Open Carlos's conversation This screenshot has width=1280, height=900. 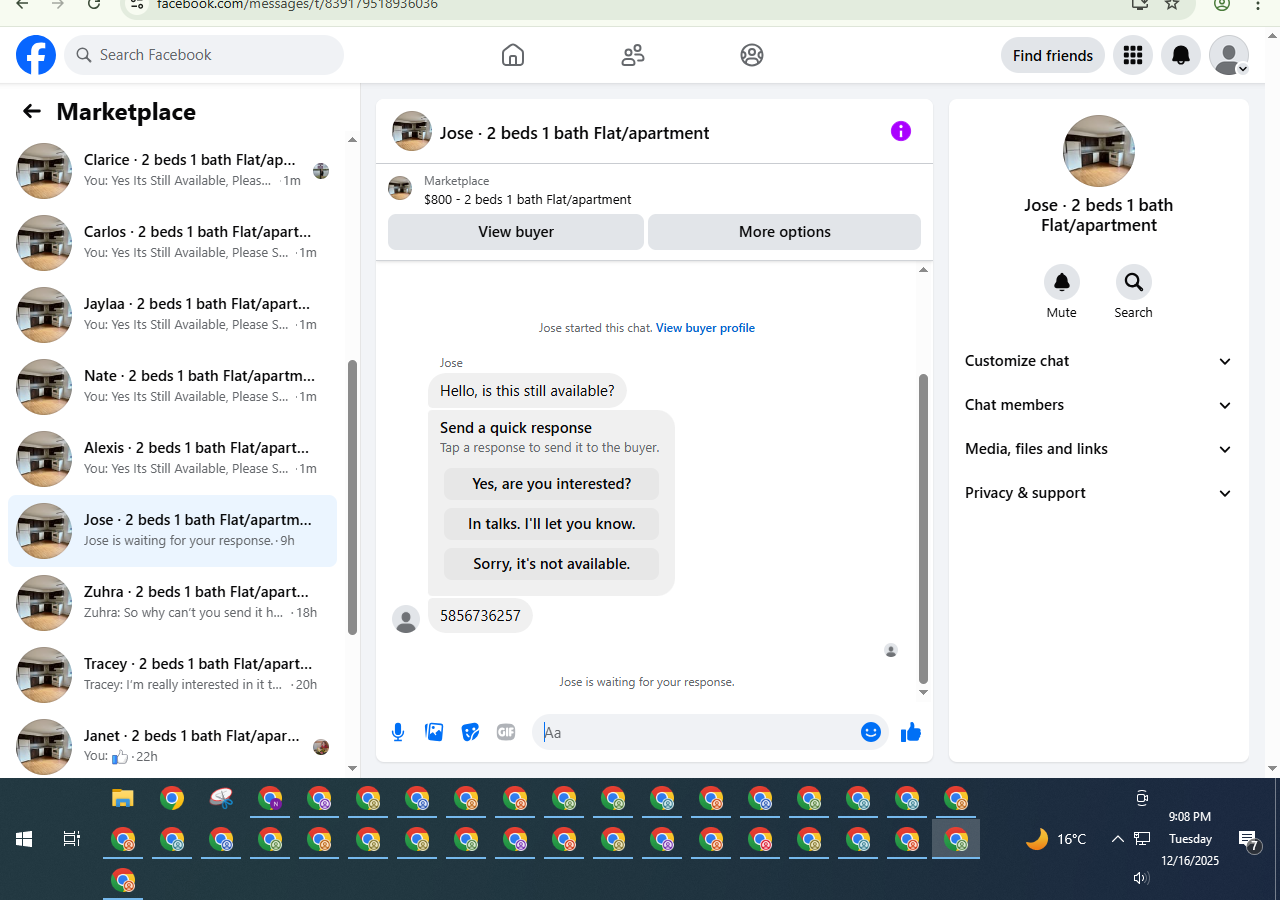[173, 243]
